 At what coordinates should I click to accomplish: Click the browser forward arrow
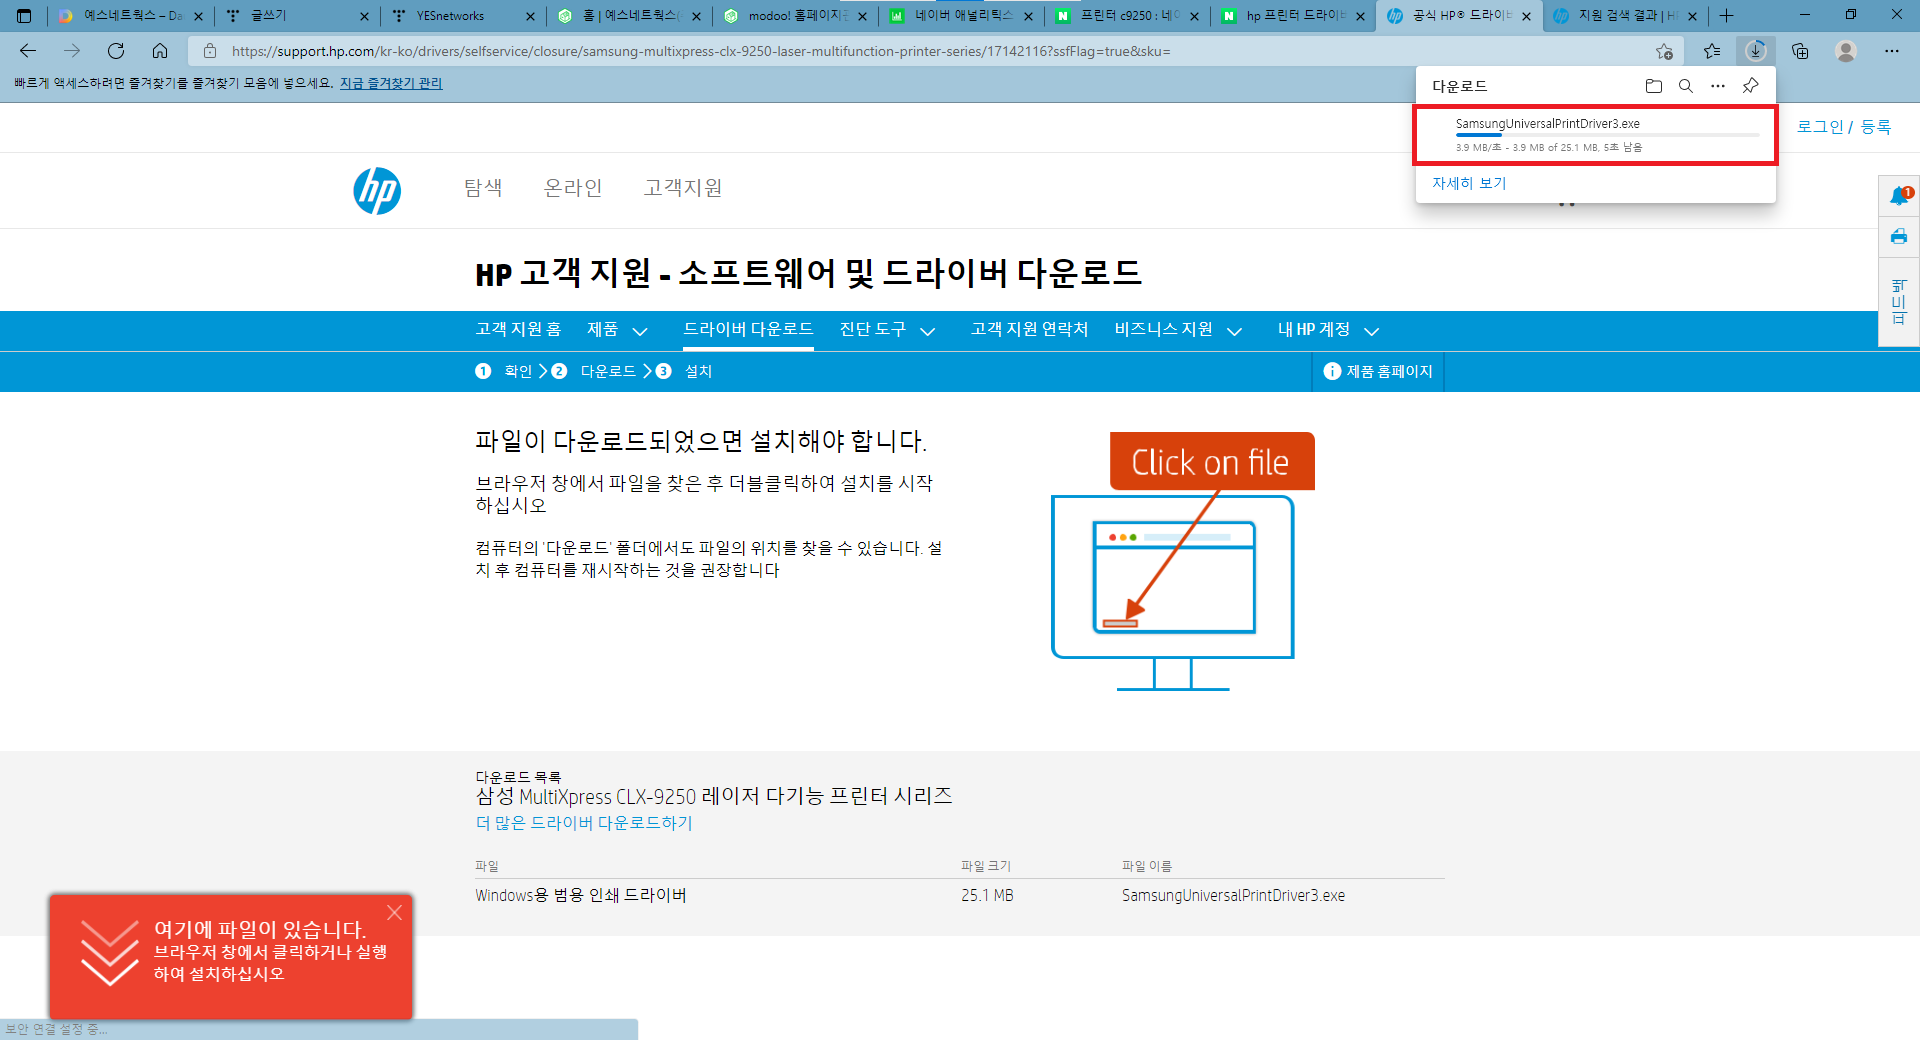click(x=72, y=51)
